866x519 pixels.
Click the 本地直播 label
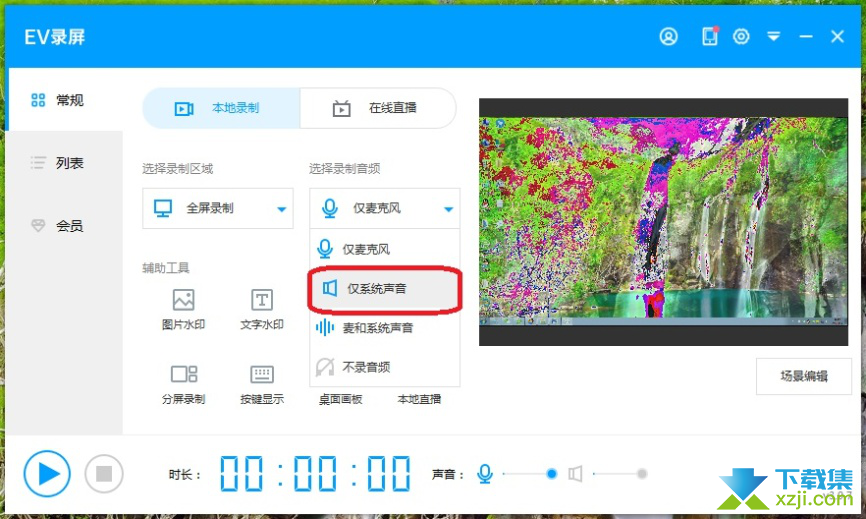click(419, 399)
